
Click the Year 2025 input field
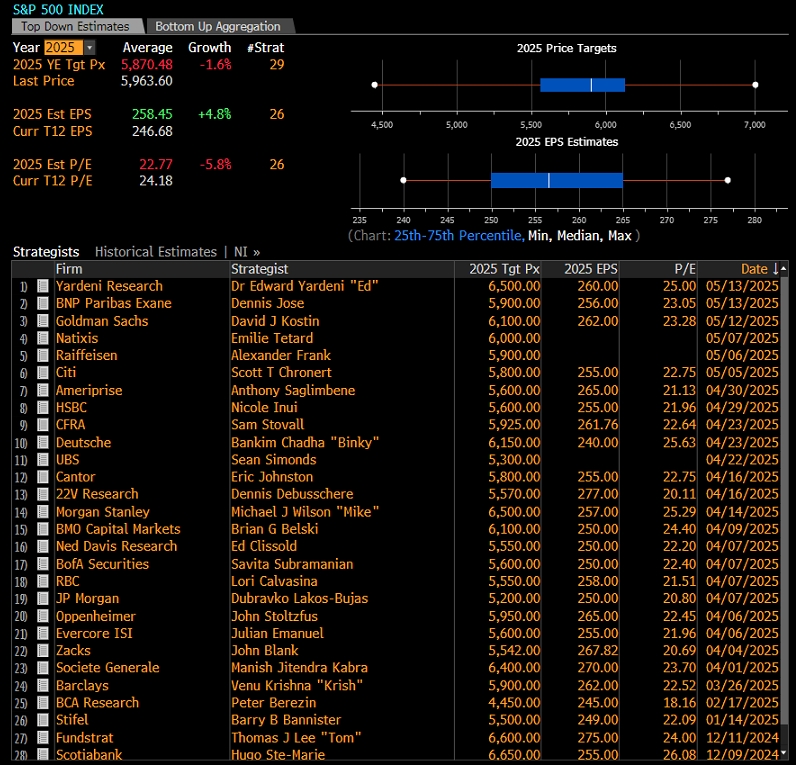pos(63,48)
